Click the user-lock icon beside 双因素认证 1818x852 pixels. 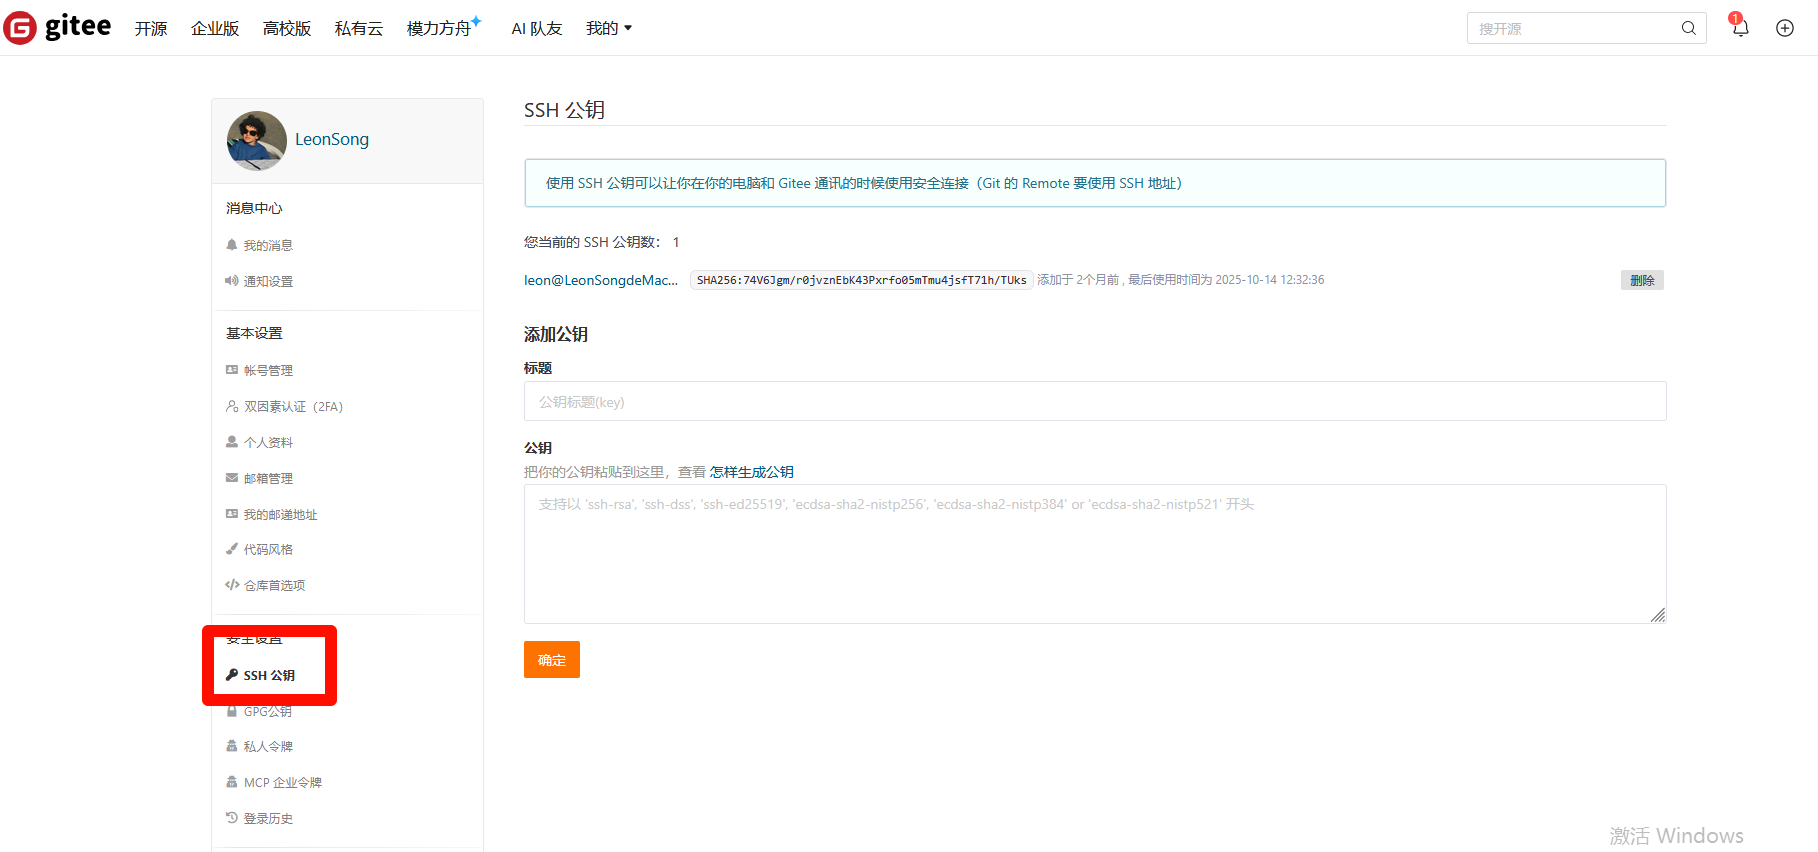pyautogui.click(x=232, y=406)
